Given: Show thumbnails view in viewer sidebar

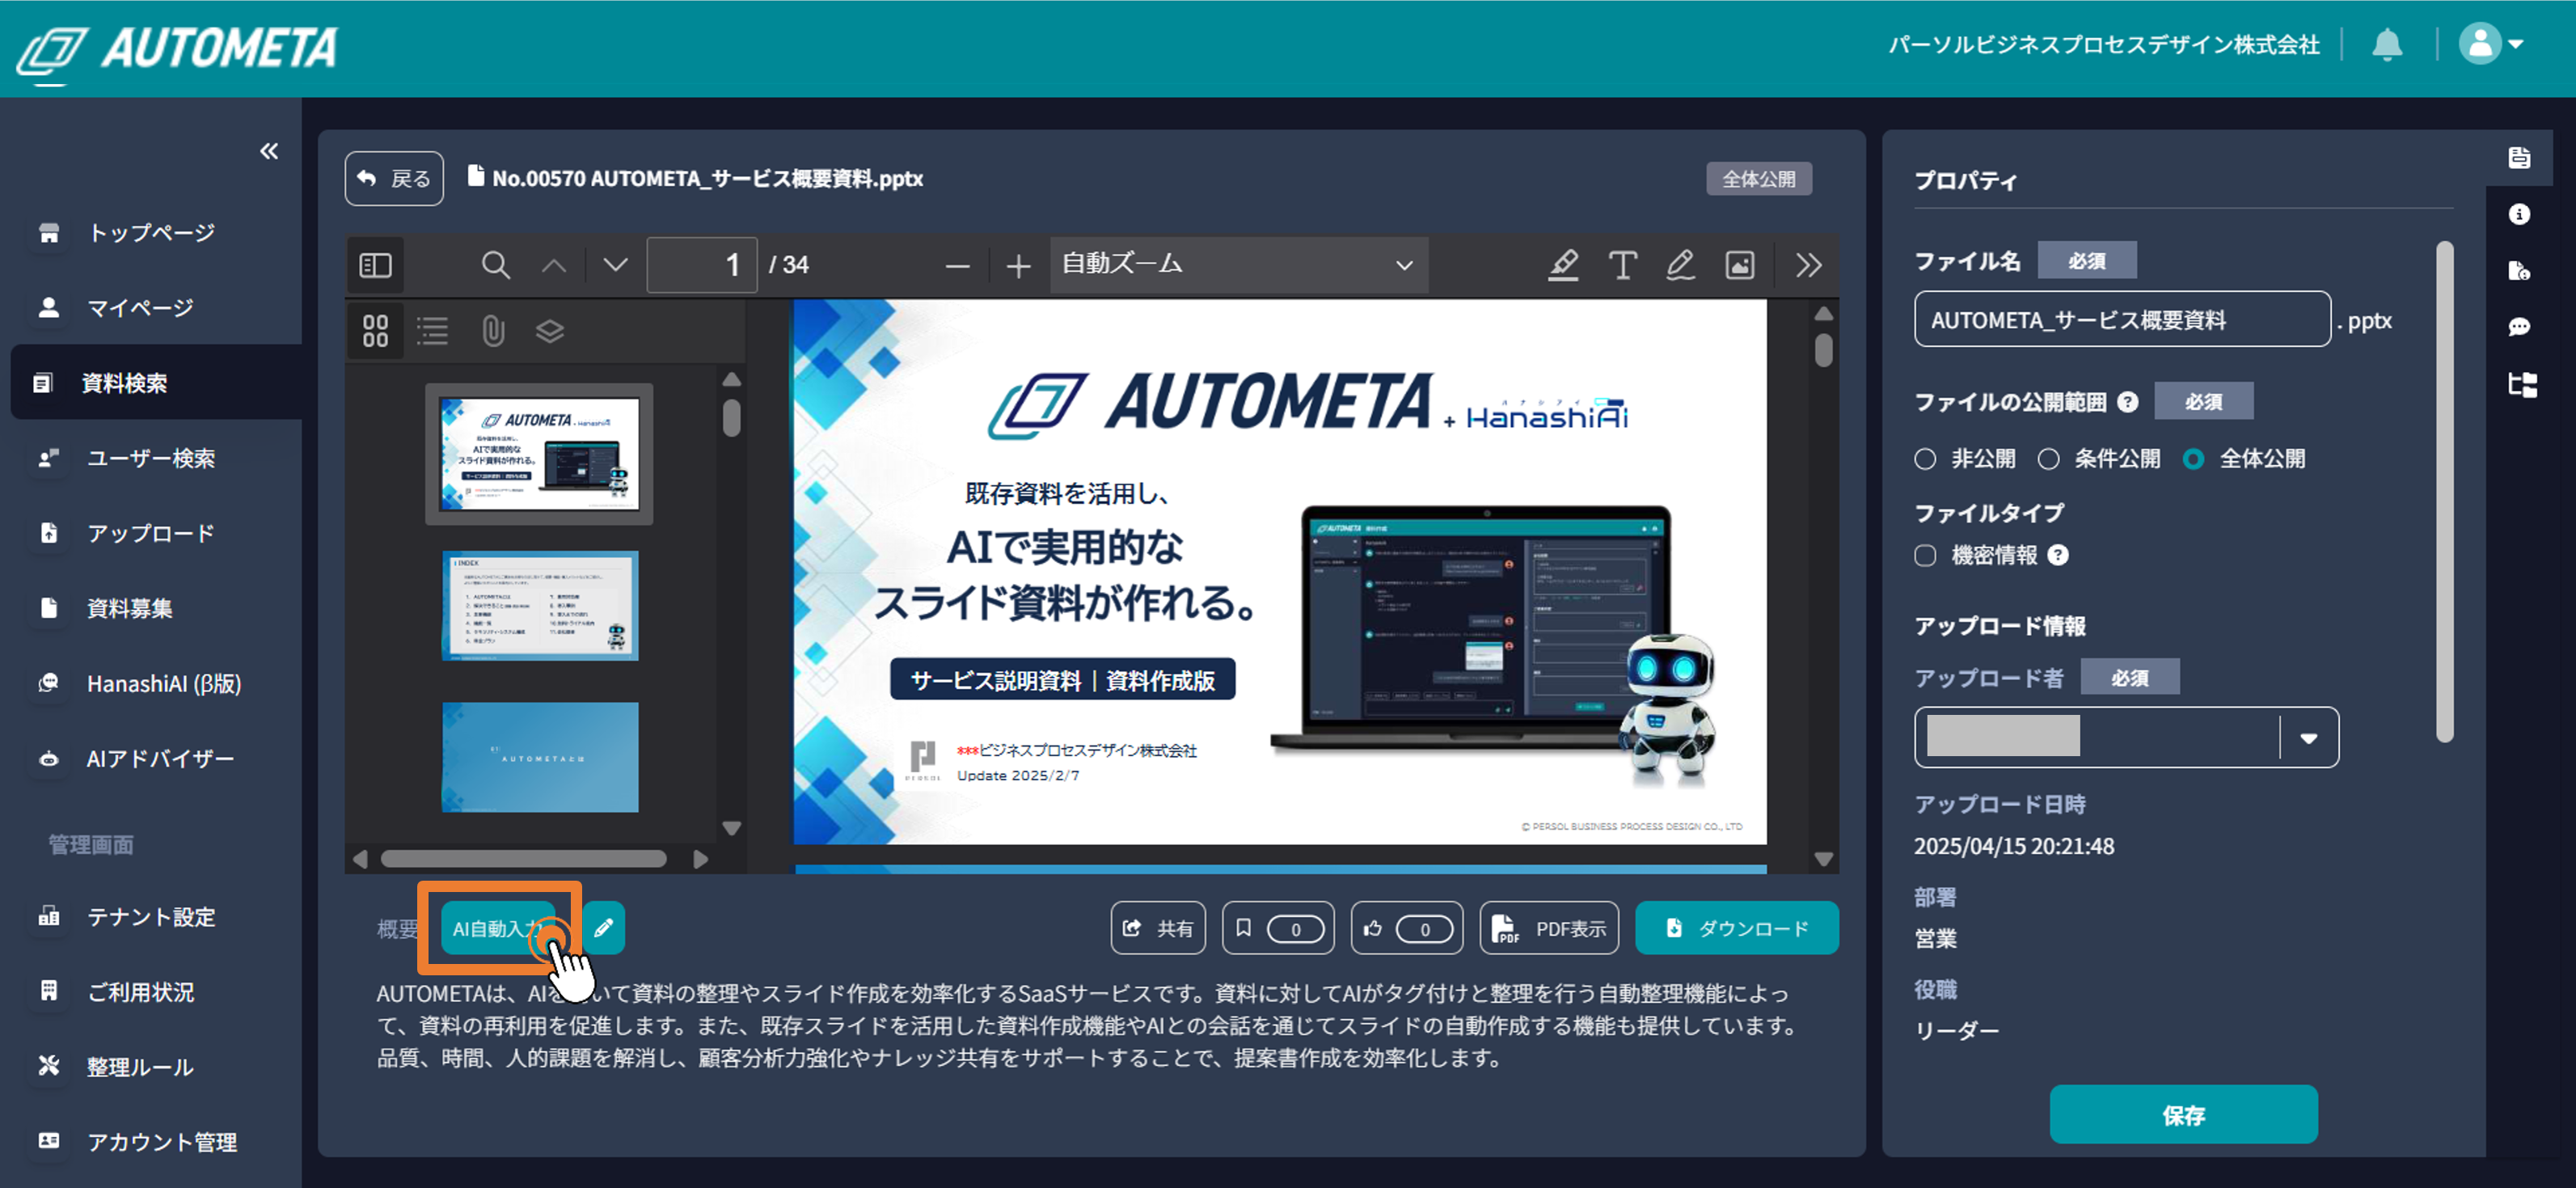Looking at the screenshot, I should click(375, 331).
